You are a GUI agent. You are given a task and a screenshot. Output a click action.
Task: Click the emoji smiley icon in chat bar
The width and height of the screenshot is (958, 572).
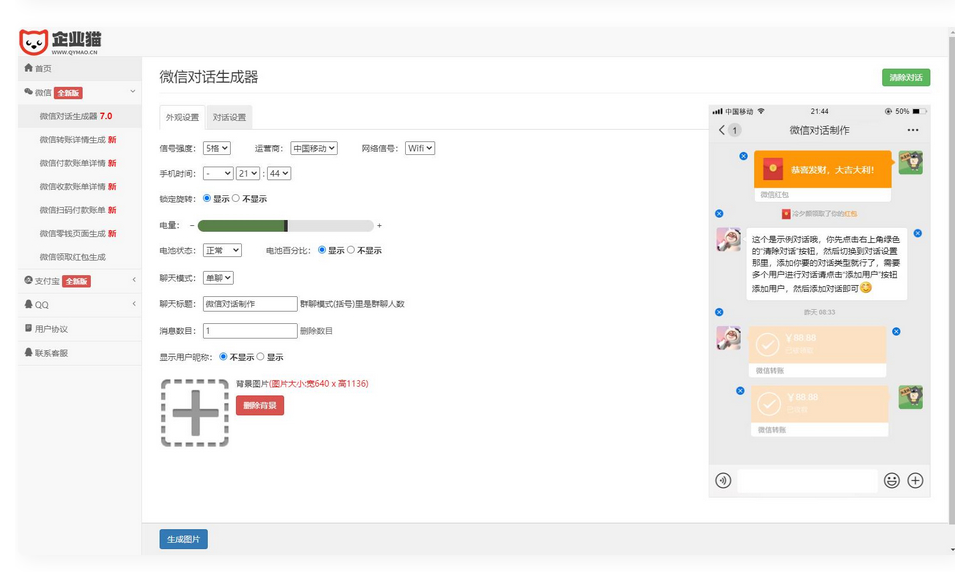891,480
